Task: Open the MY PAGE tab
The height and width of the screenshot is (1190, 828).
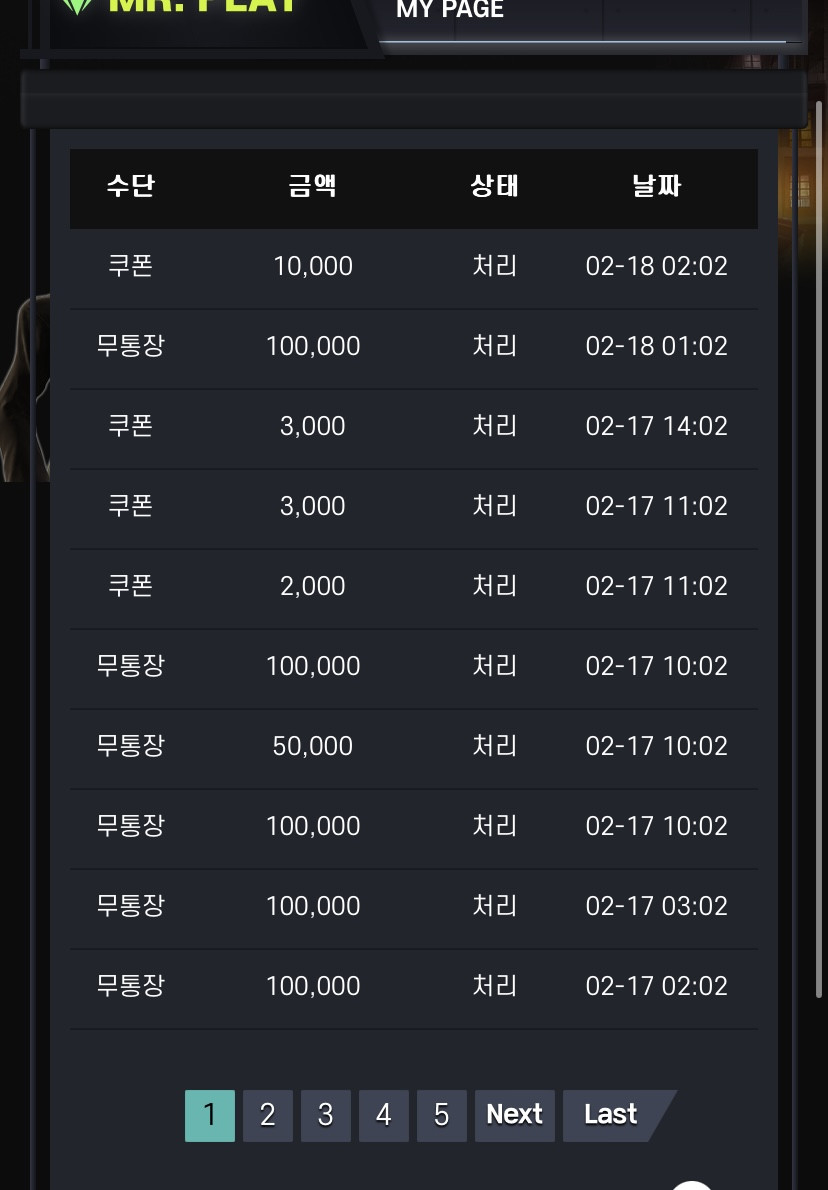Action: click(x=449, y=9)
